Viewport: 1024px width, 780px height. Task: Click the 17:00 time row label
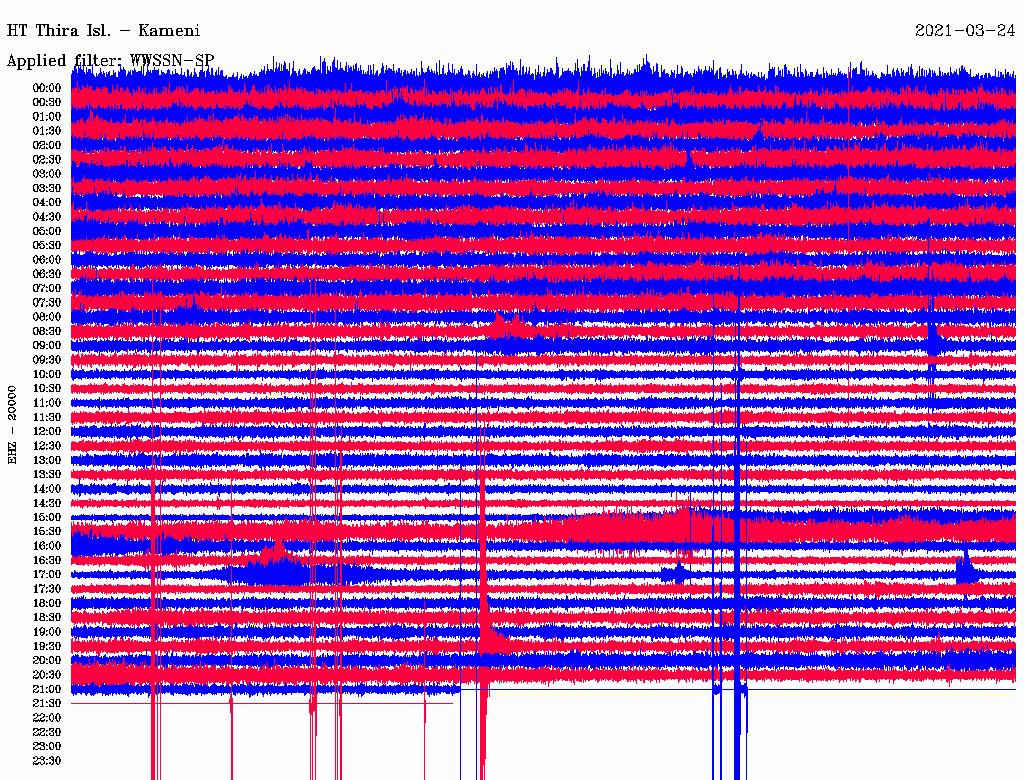point(47,575)
